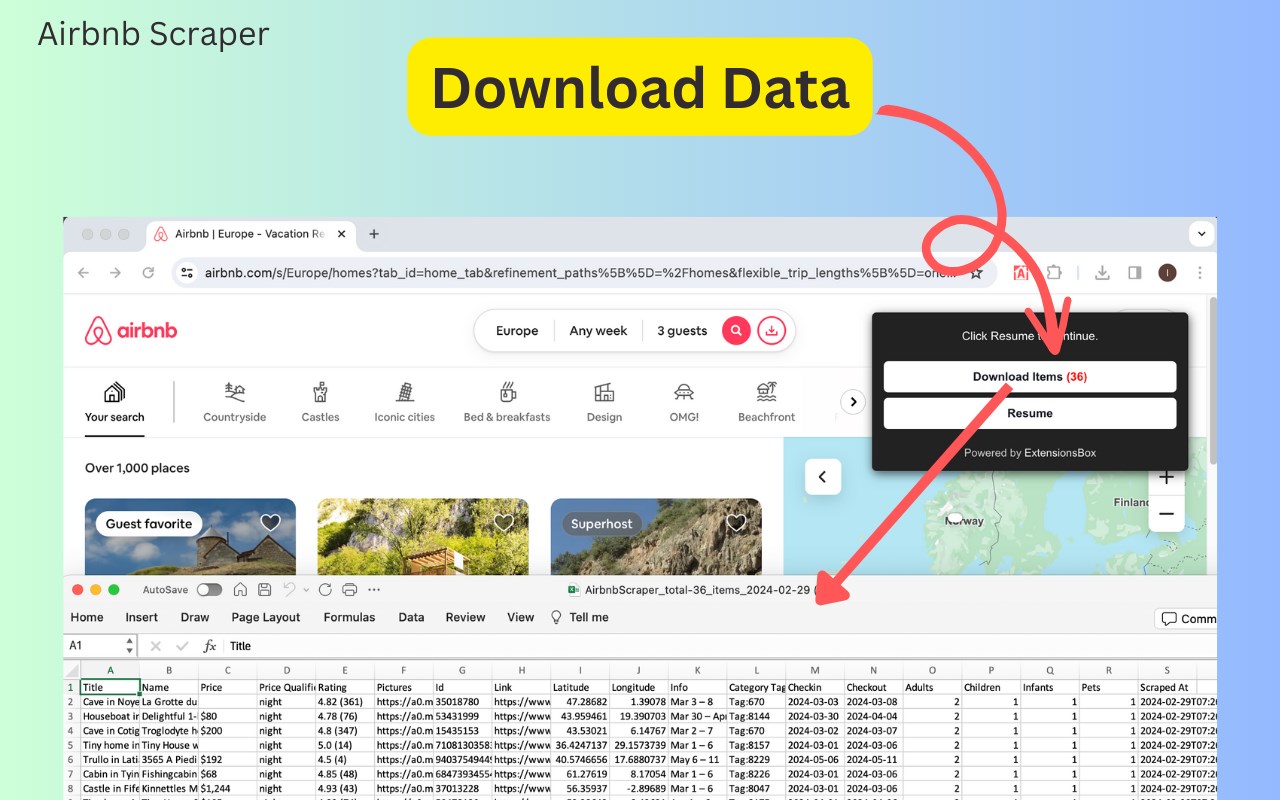Open the Chrome downloads icon
This screenshot has width=1280, height=800.
[x=1102, y=273]
